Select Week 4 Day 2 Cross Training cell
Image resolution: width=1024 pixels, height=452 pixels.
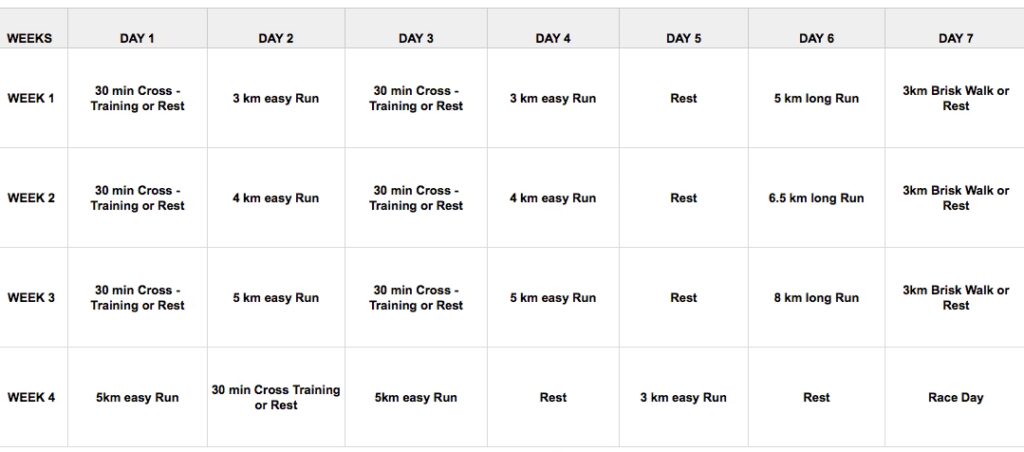tap(276, 398)
